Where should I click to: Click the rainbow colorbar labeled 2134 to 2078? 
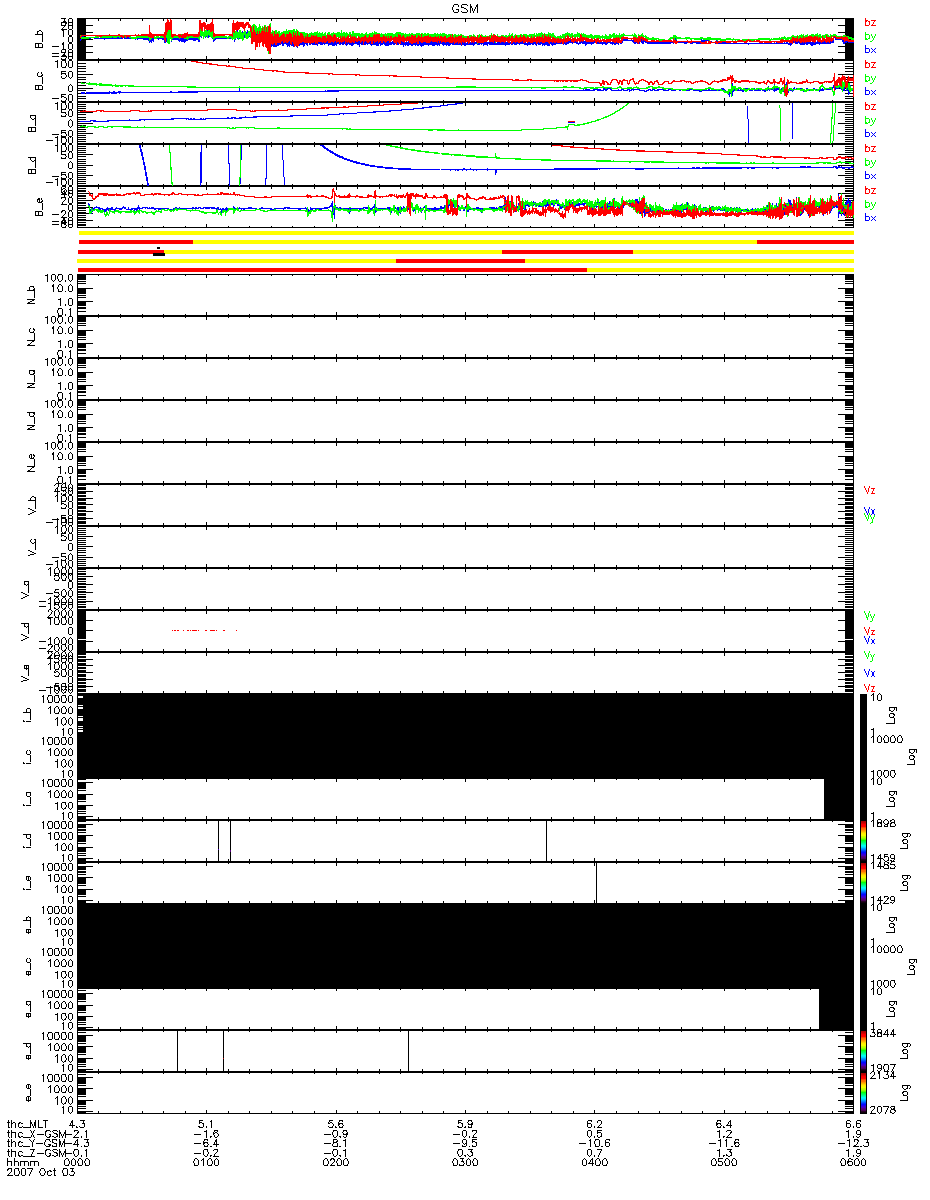click(x=862, y=1092)
